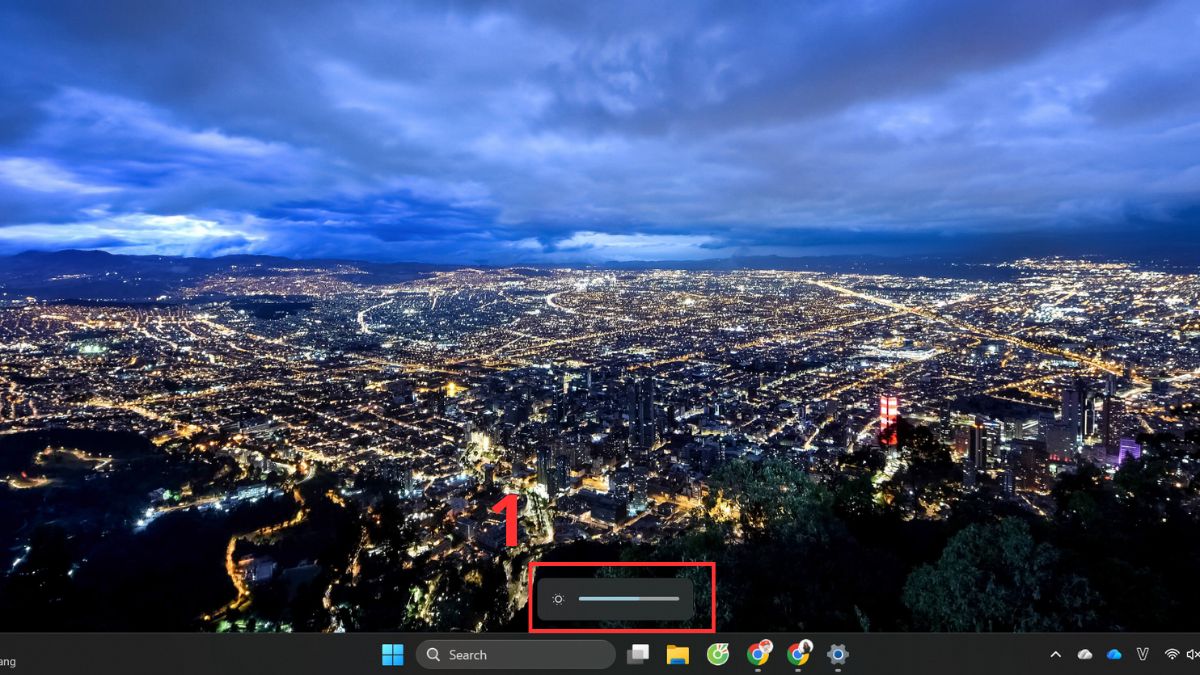Open the first Chrome profile icon
This screenshot has height=675, width=1200.
(x=758, y=654)
